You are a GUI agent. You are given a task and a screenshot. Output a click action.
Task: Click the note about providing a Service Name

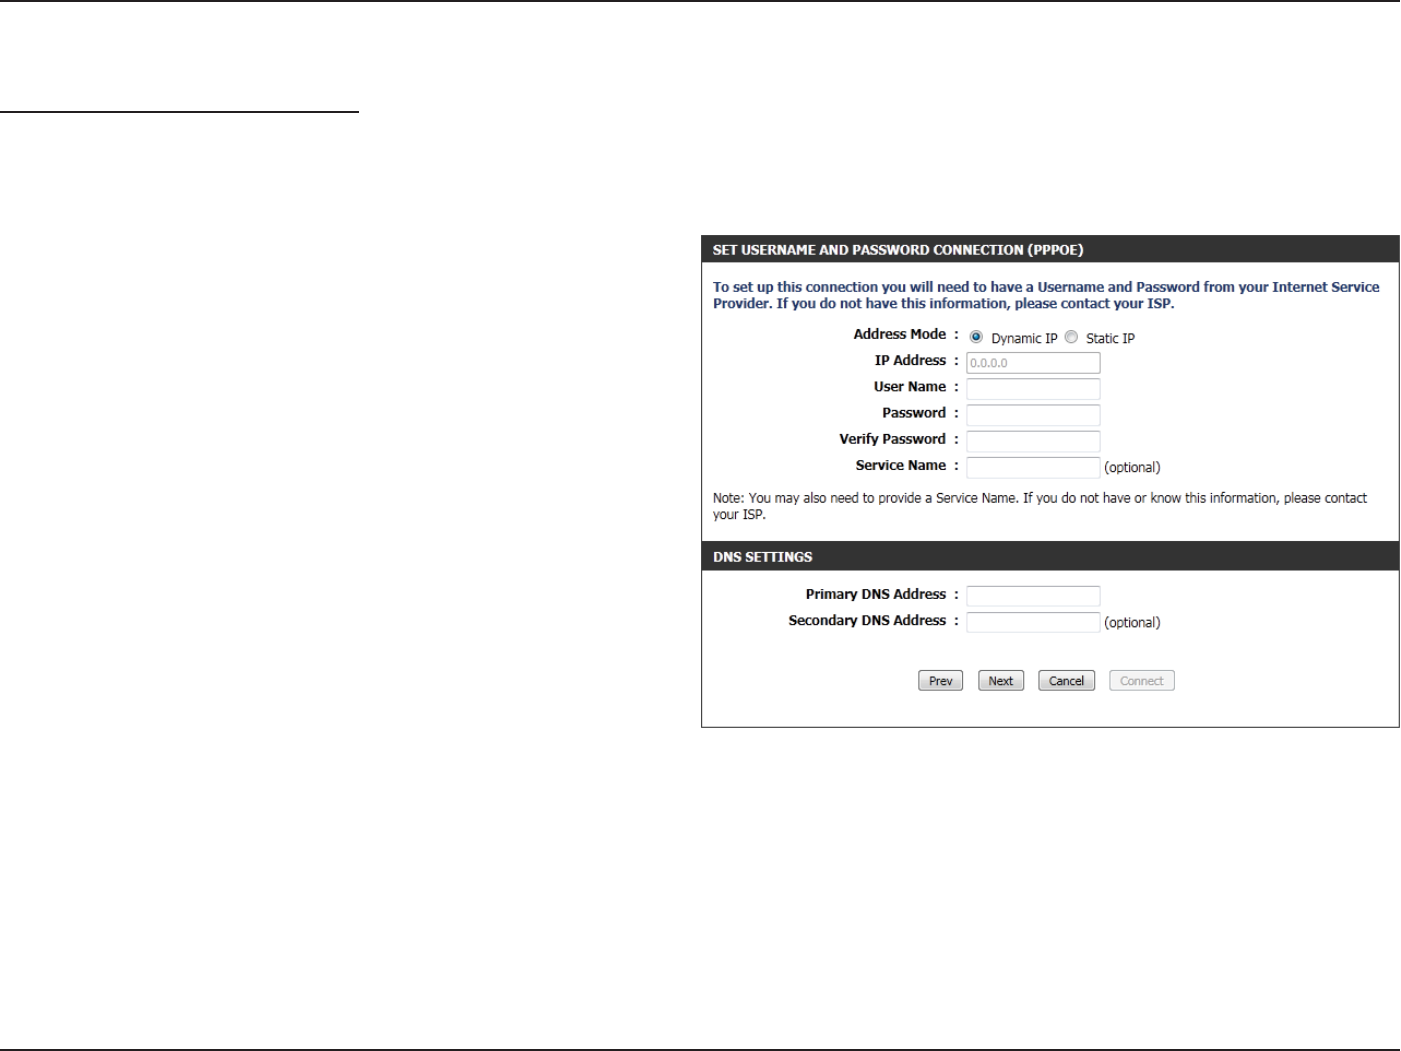tap(1040, 506)
